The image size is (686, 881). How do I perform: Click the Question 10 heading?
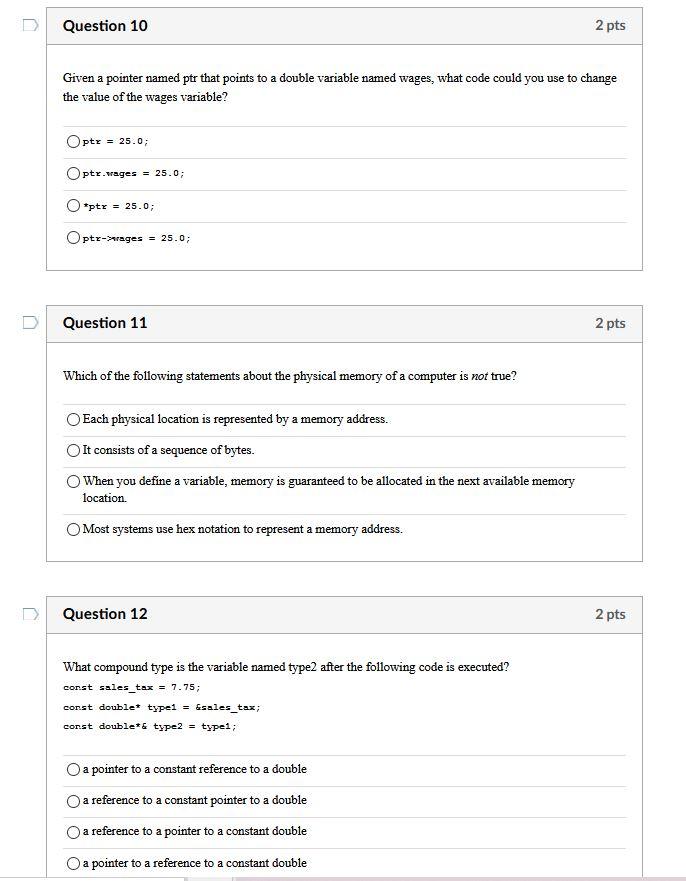[x=105, y=26]
